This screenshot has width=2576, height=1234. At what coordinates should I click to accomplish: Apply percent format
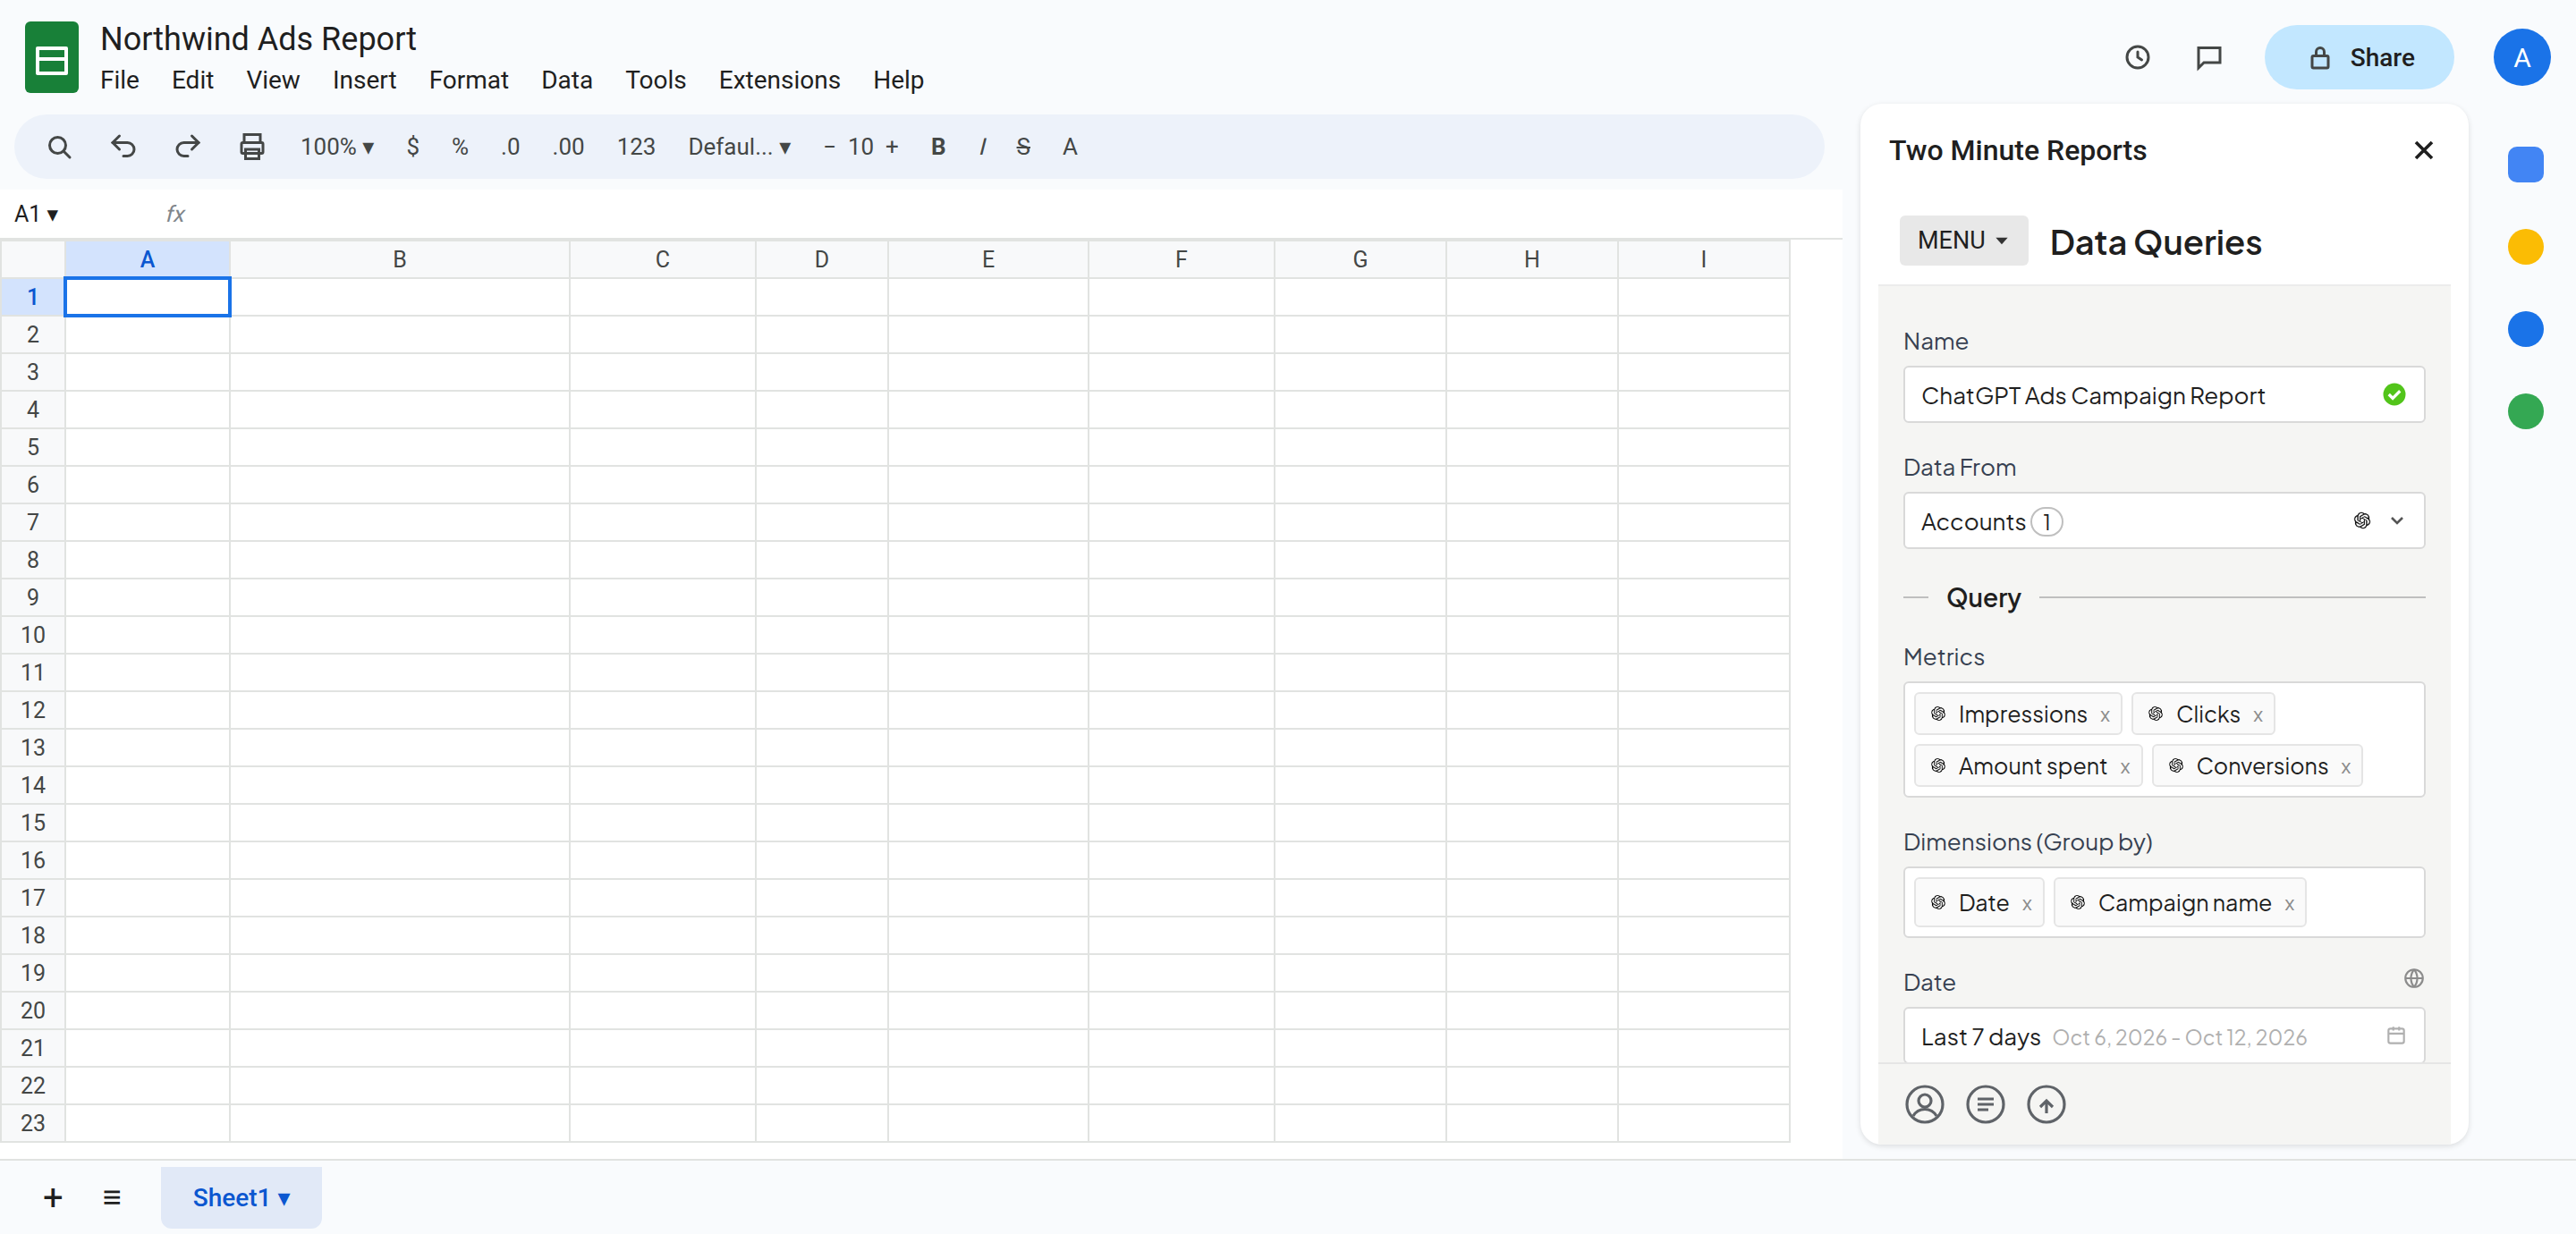coord(460,147)
